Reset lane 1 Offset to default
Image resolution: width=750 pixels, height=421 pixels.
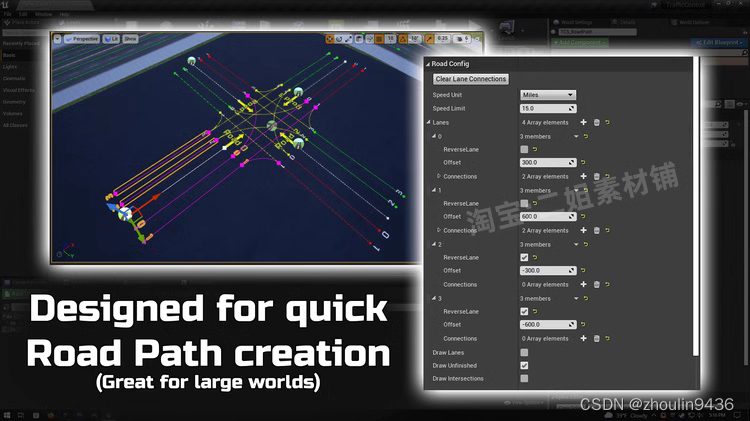[x=583, y=217]
